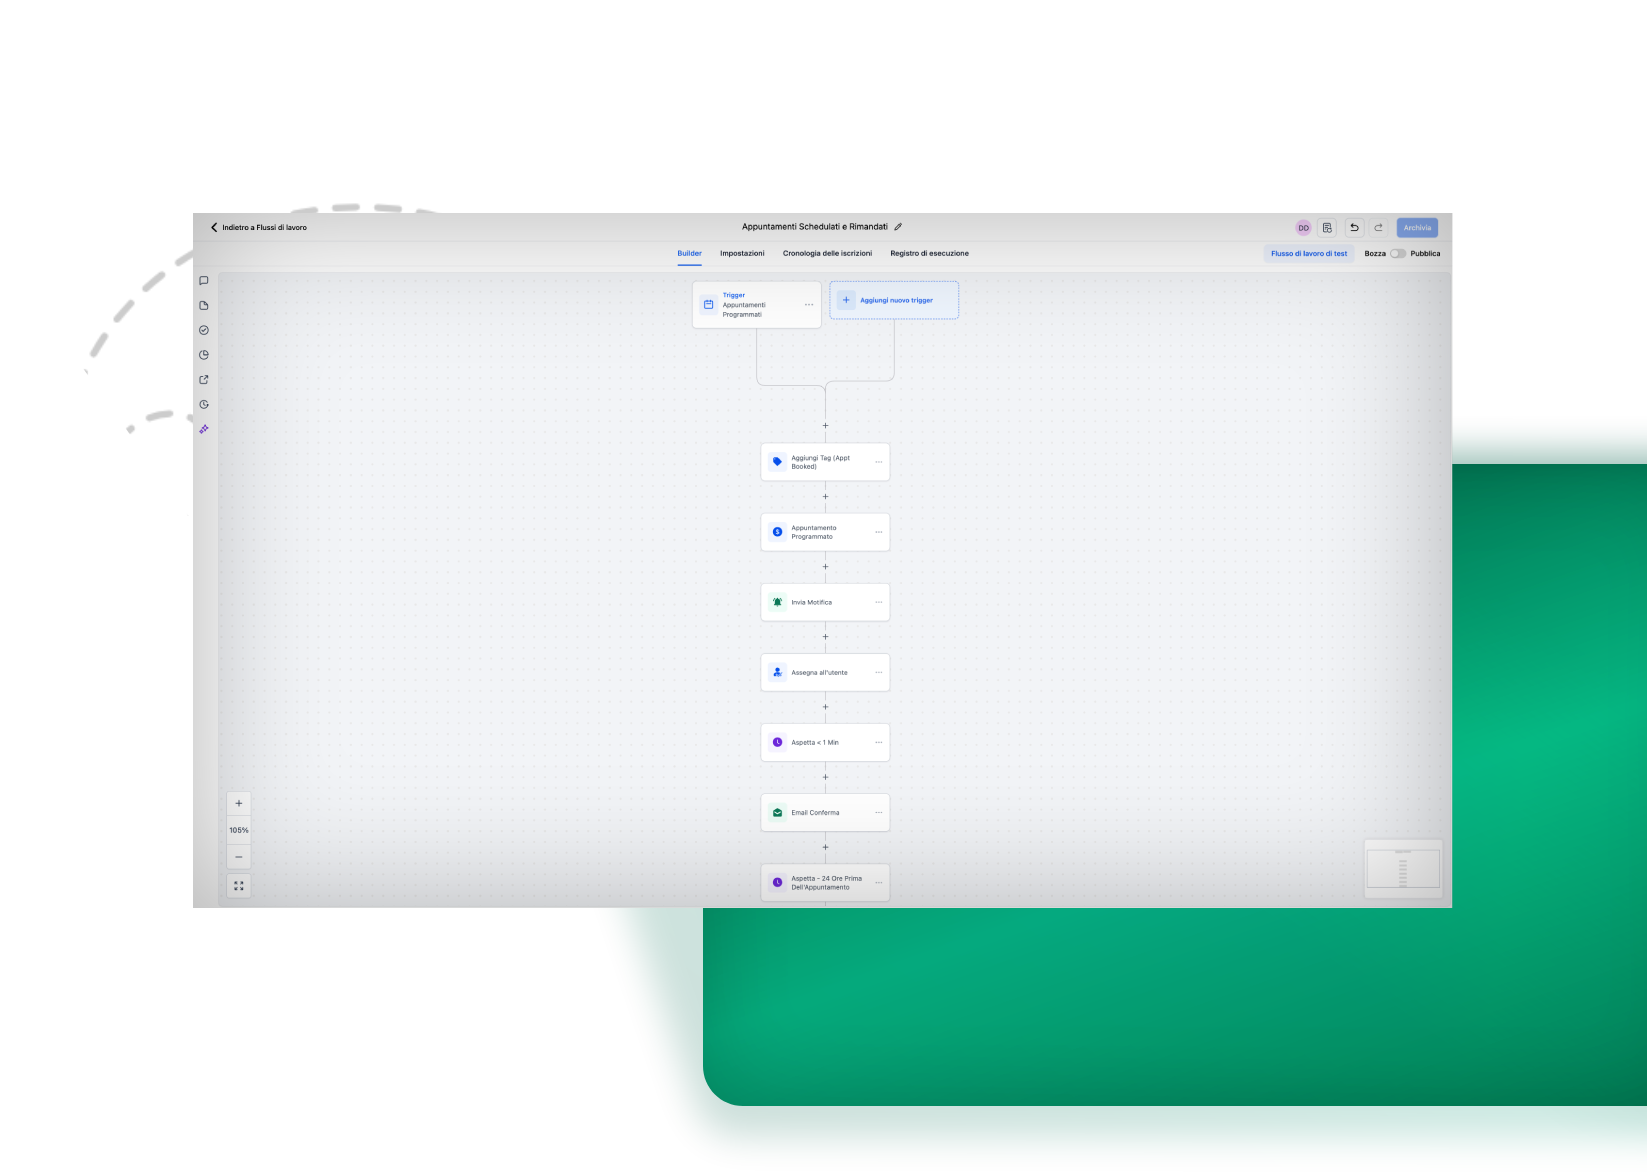Undo the last change
1647x1173 pixels.
click(x=1354, y=228)
